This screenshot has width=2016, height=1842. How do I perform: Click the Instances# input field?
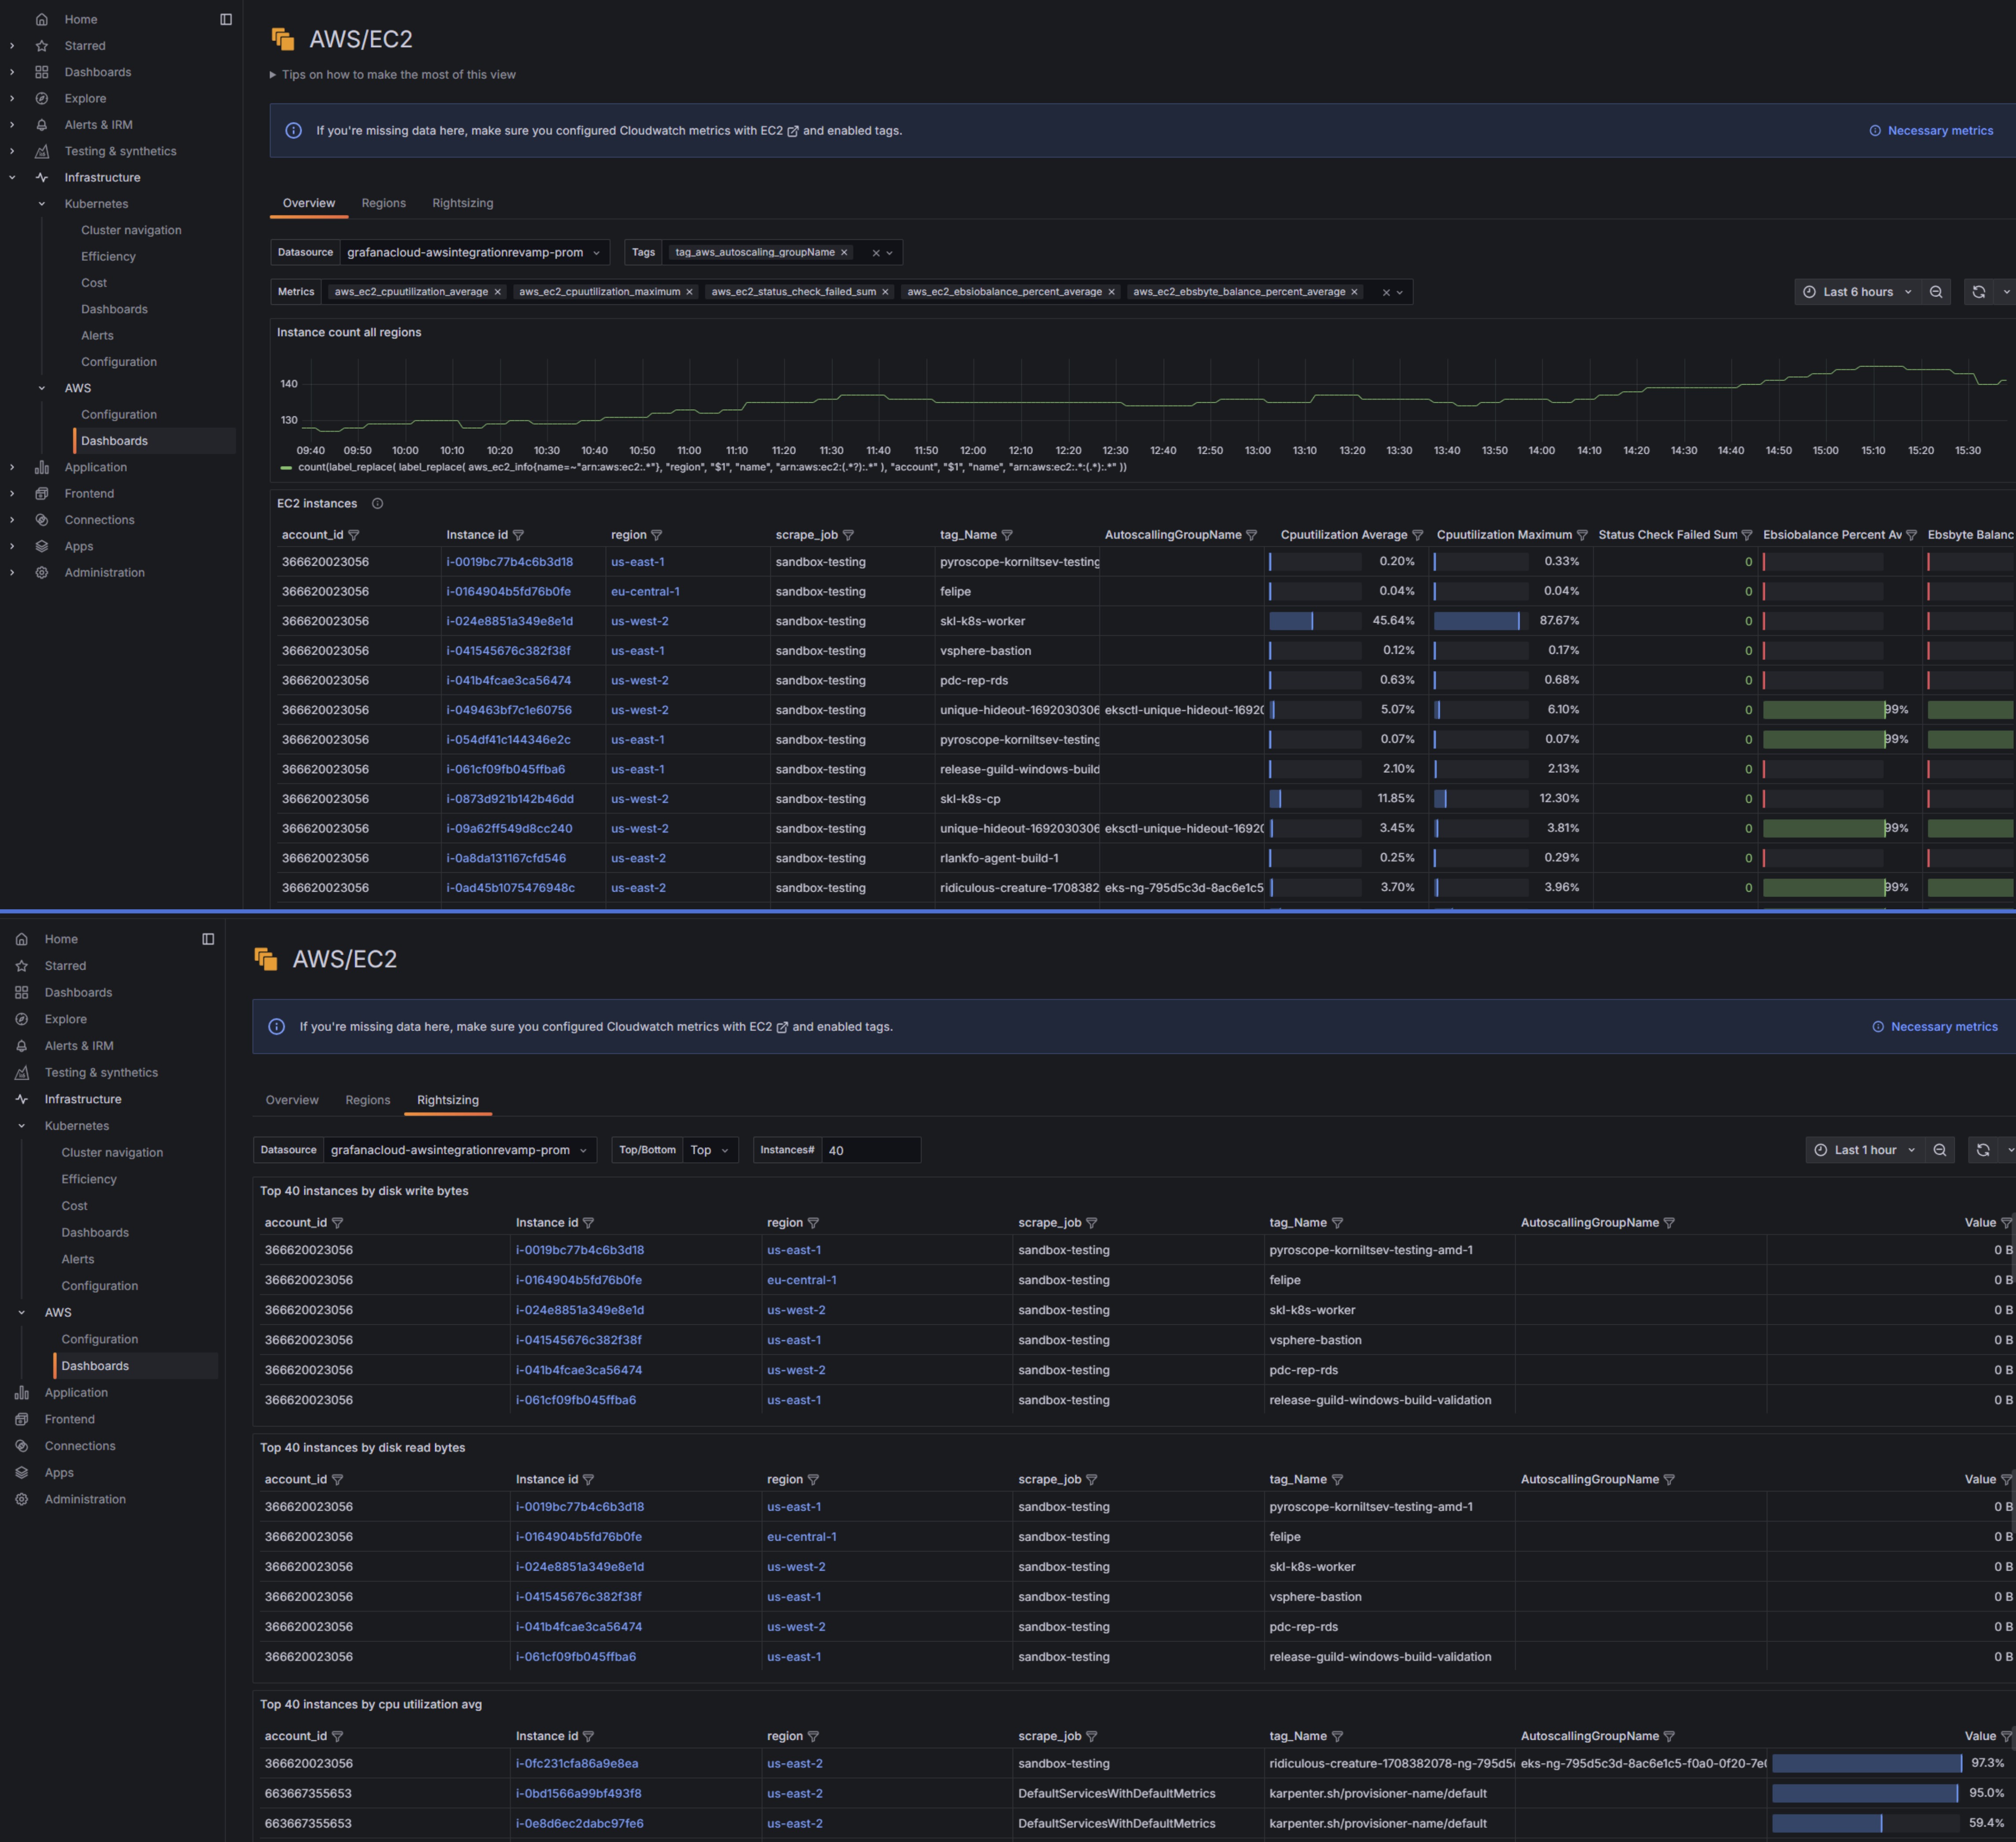(872, 1150)
